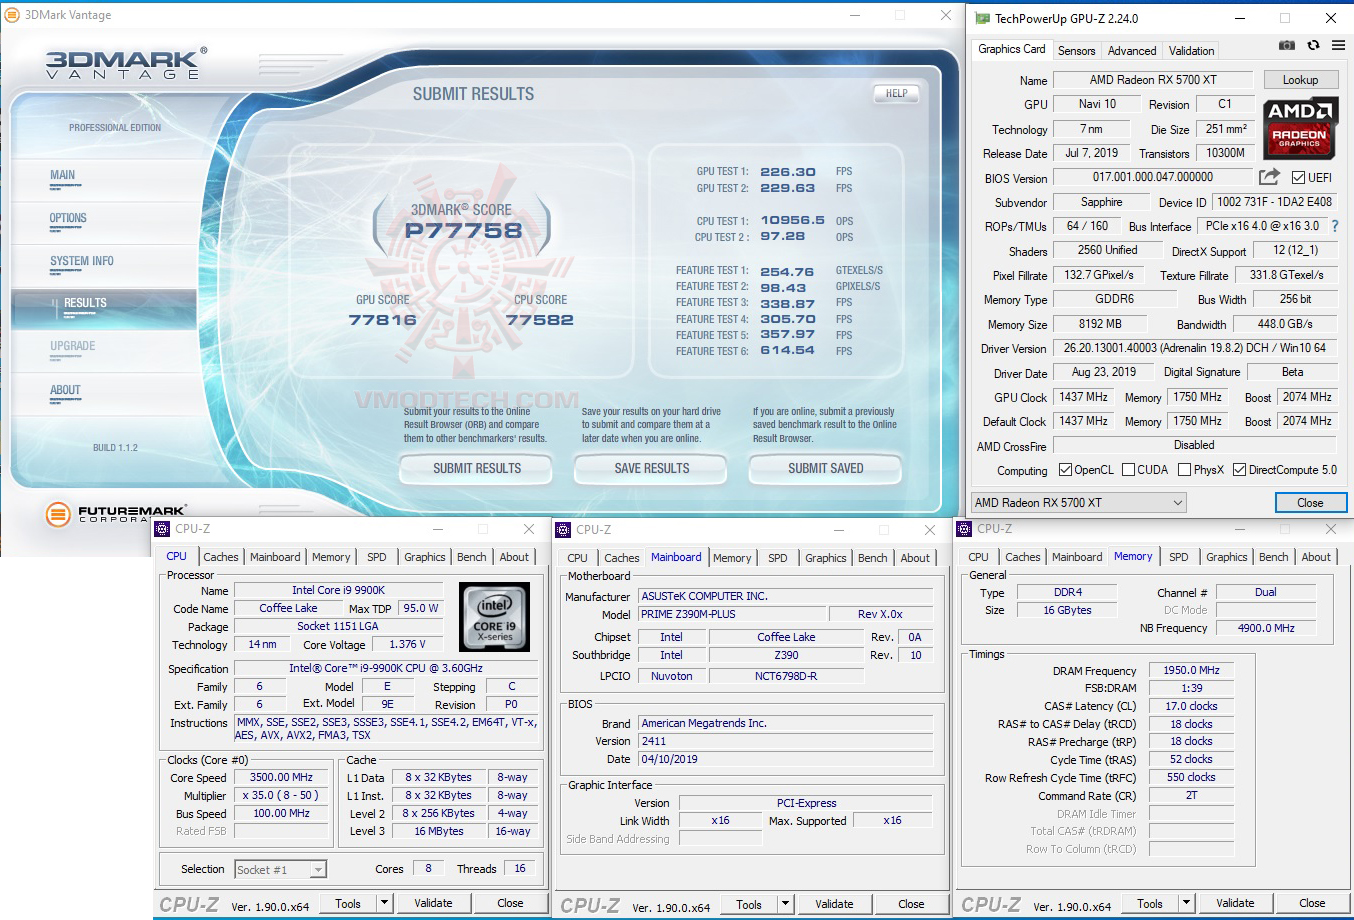The image size is (1354, 920).
Task: Click the SAVE RESULTS button
Action: pyautogui.click(x=651, y=468)
